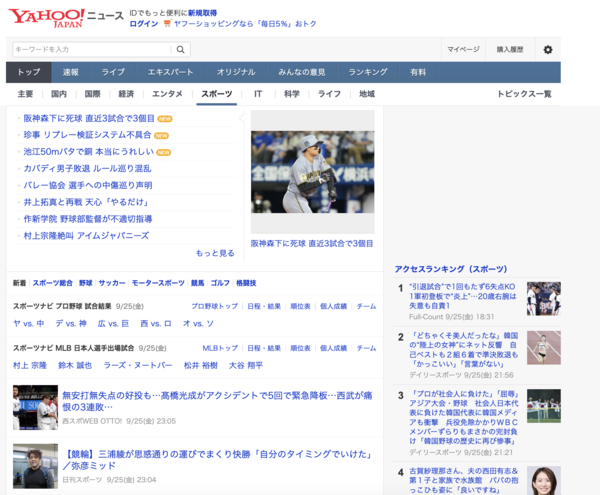The width and height of the screenshot is (600, 495).
Task: Open headline 池江50mバタで銅
Action: [x=88, y=152]
